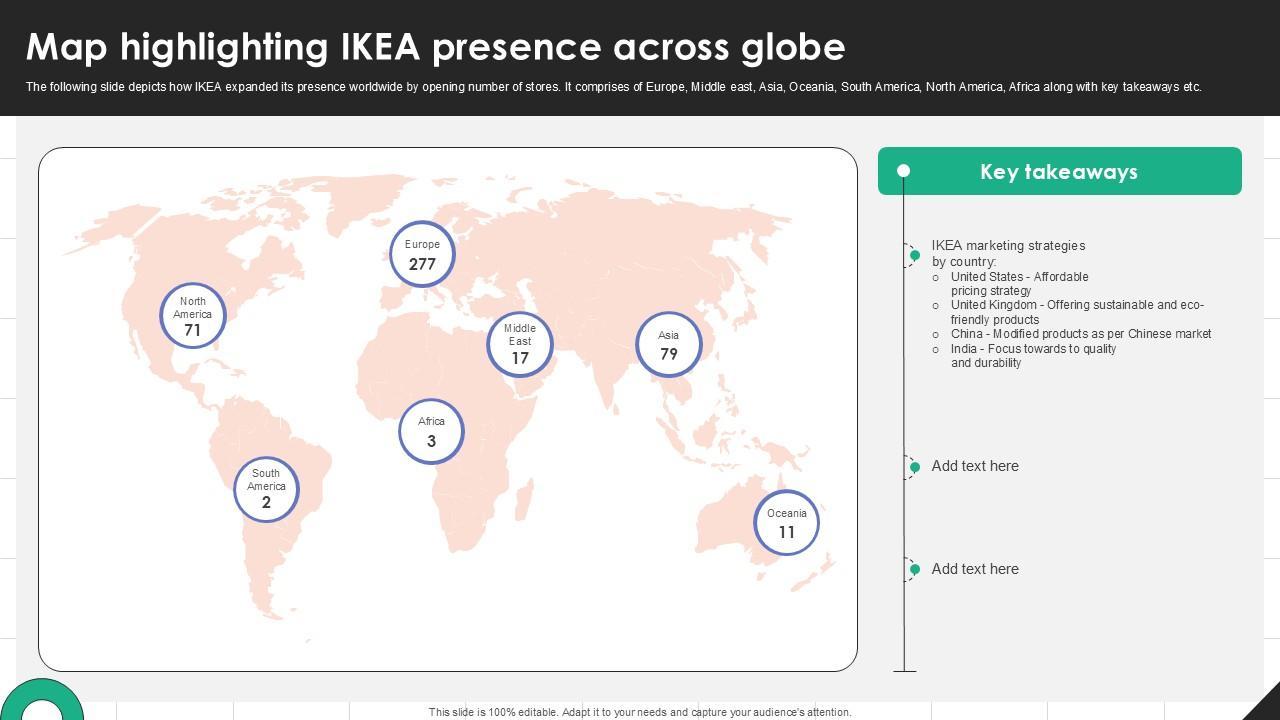The height and width of the screenshot is (720, 1280).
Task: Select the United States affordable pricing bullet
Action: [1019, 283]
